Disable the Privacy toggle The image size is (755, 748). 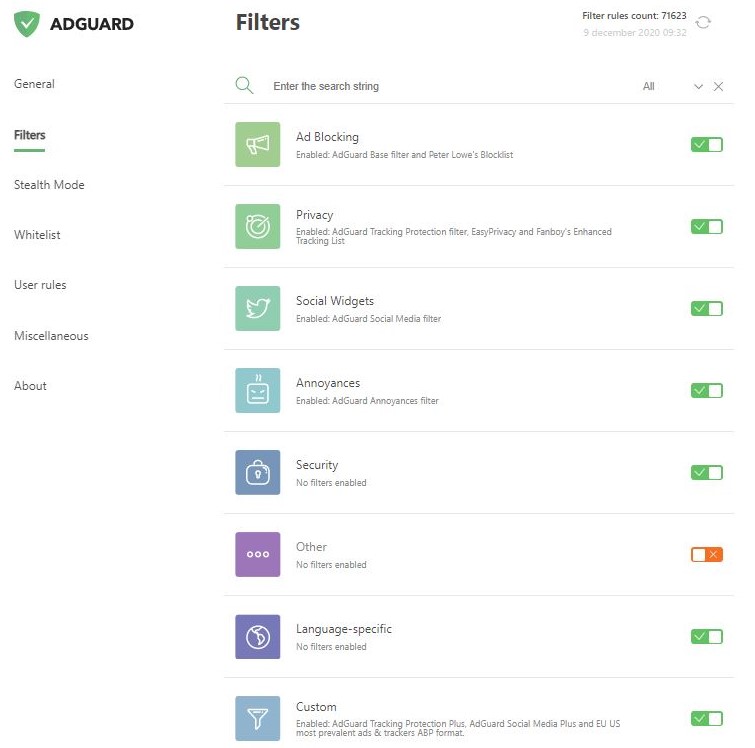pyautogui.click(x=707, y=226)
